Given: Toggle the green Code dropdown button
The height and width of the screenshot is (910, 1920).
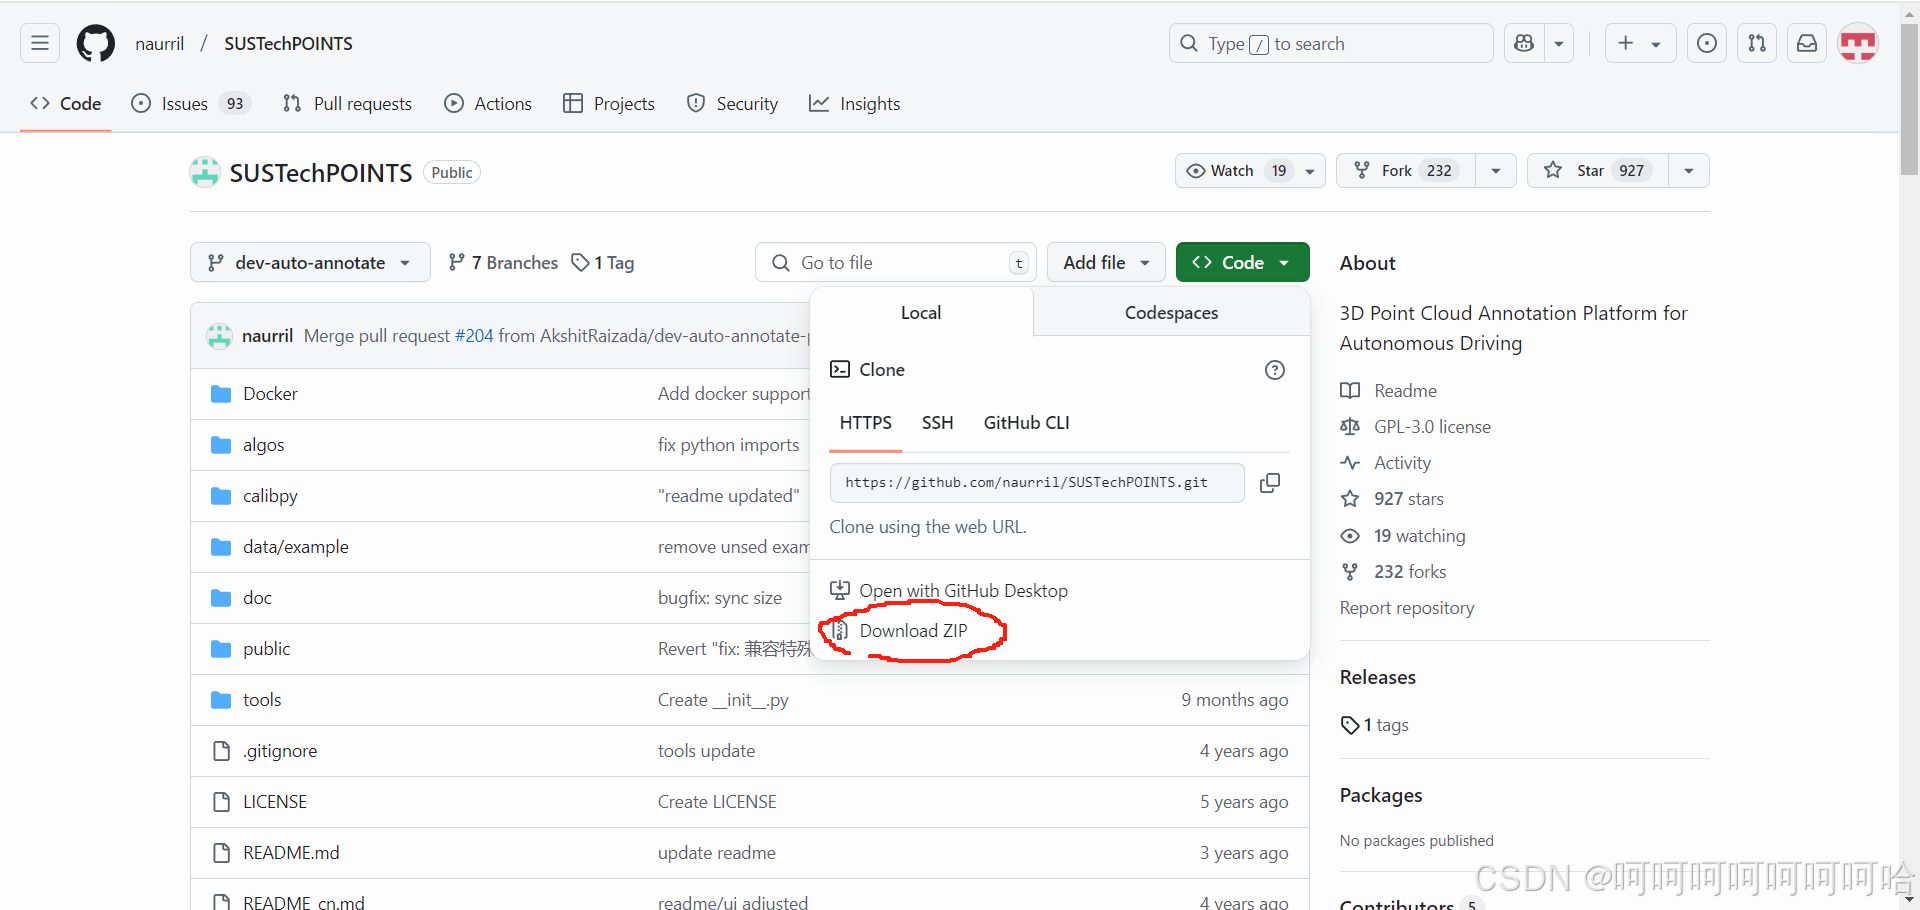Looking at the screenshot, I should tap(1243, 263).
